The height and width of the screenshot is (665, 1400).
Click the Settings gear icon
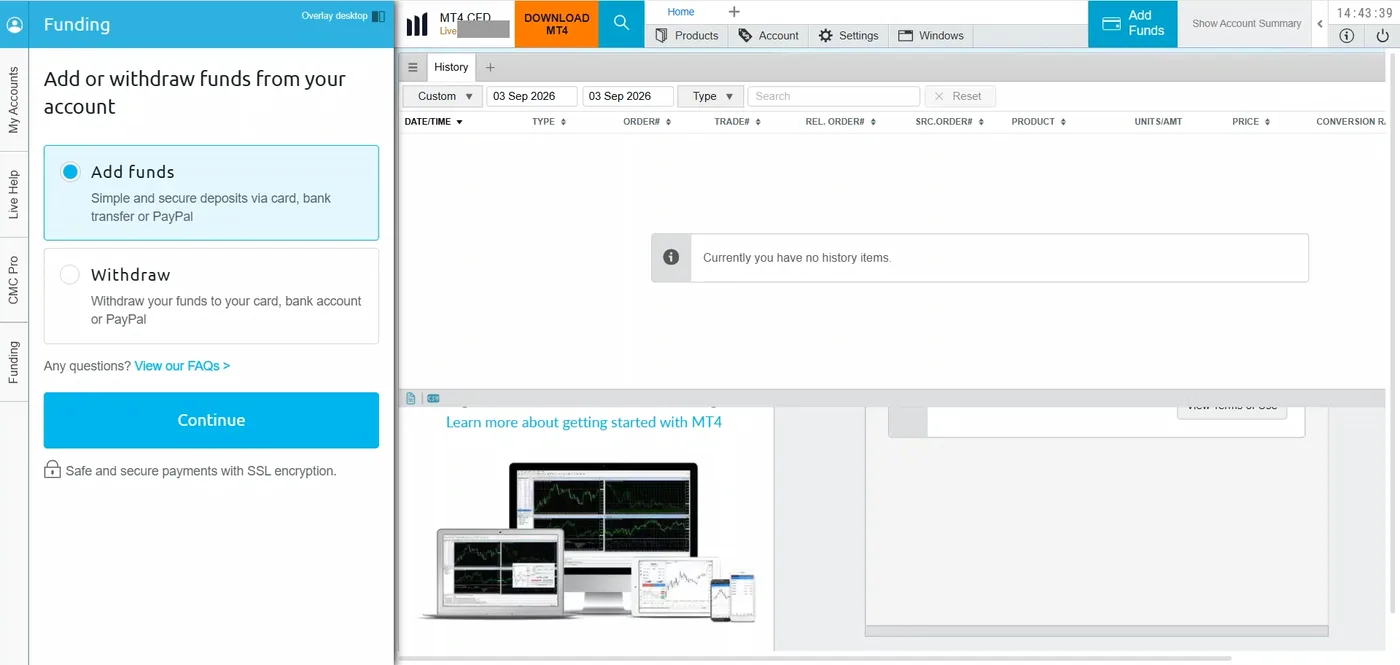click(x=825, y=35)
